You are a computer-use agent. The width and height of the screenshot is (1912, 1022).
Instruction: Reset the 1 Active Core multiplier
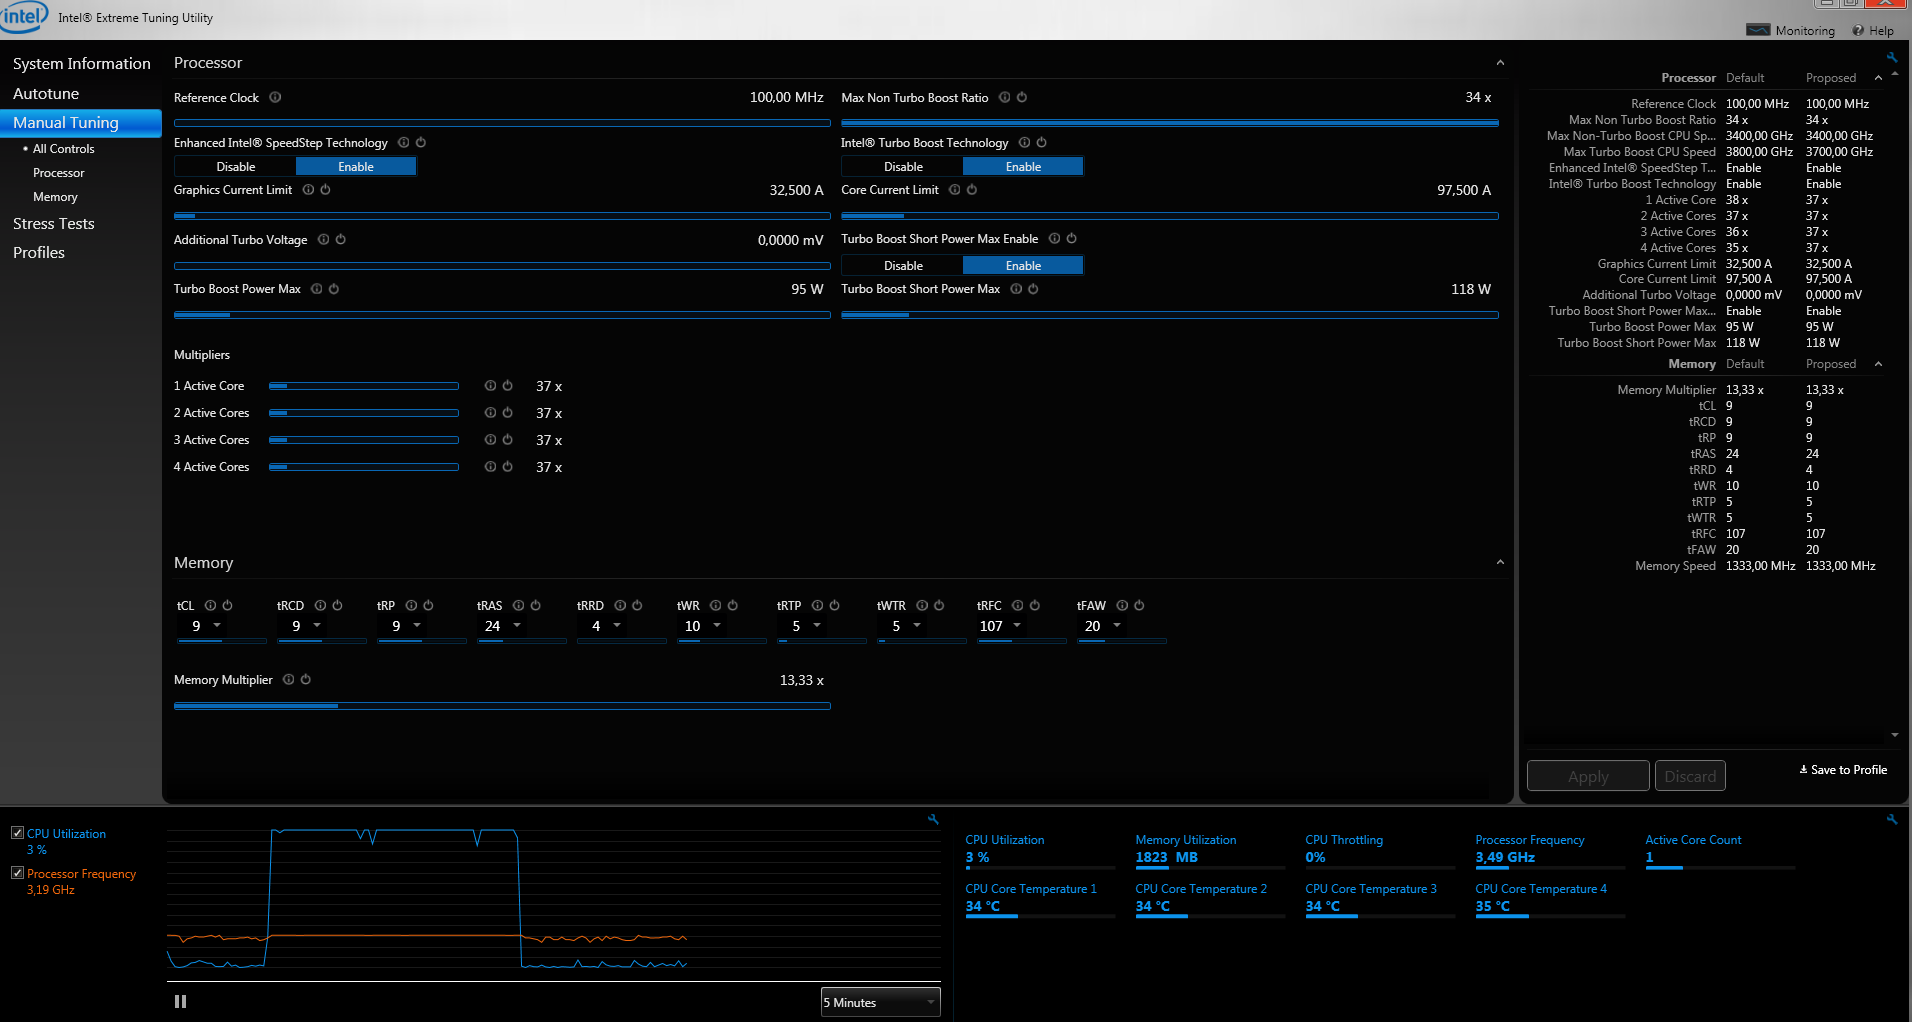click(507, 386)
